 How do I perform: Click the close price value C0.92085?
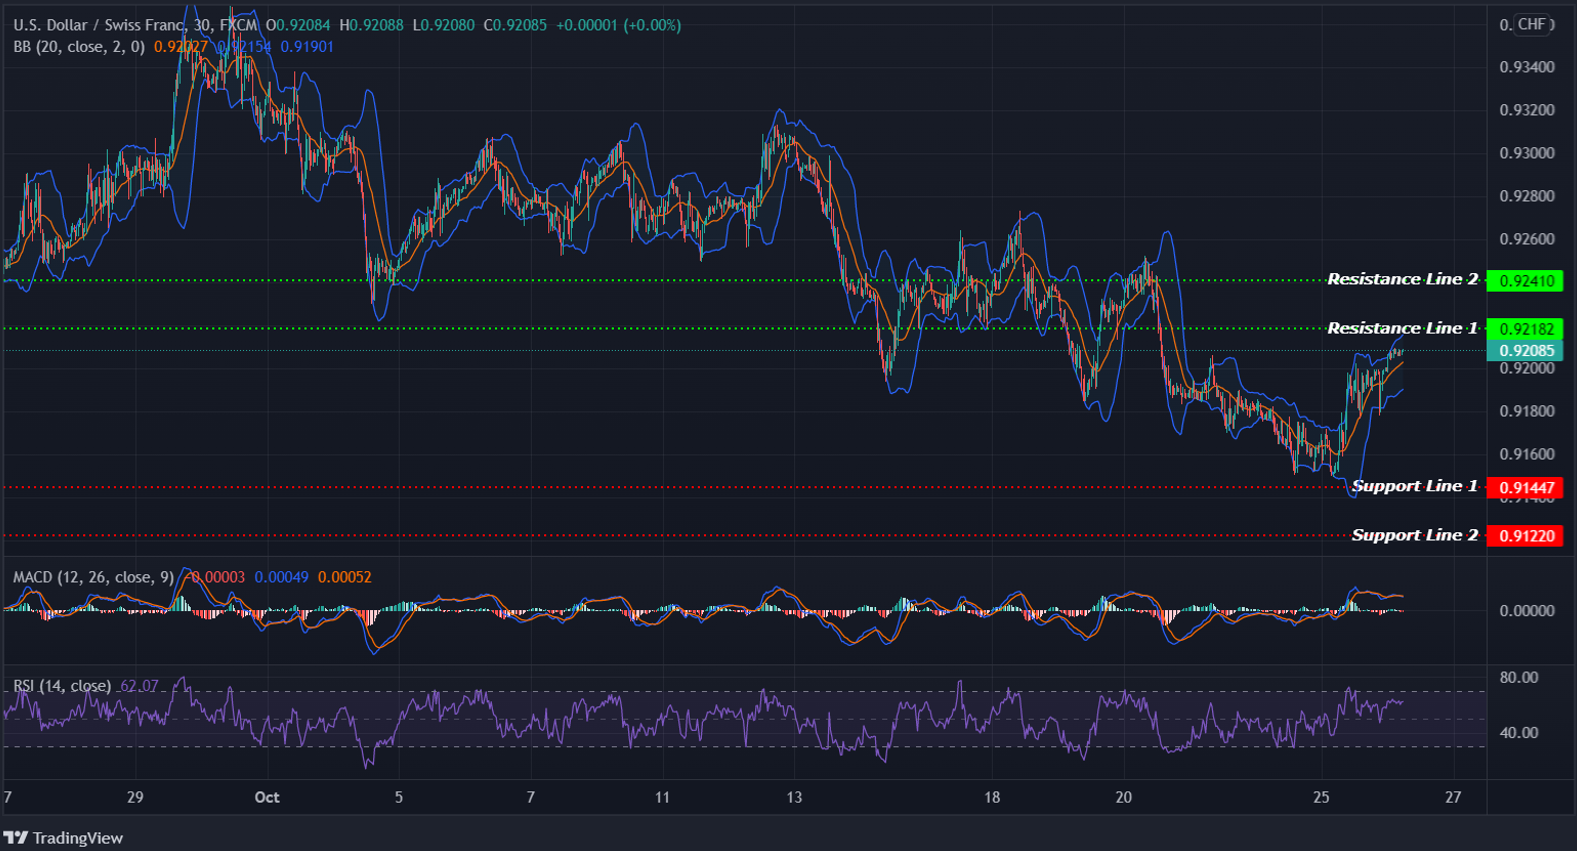515,25
